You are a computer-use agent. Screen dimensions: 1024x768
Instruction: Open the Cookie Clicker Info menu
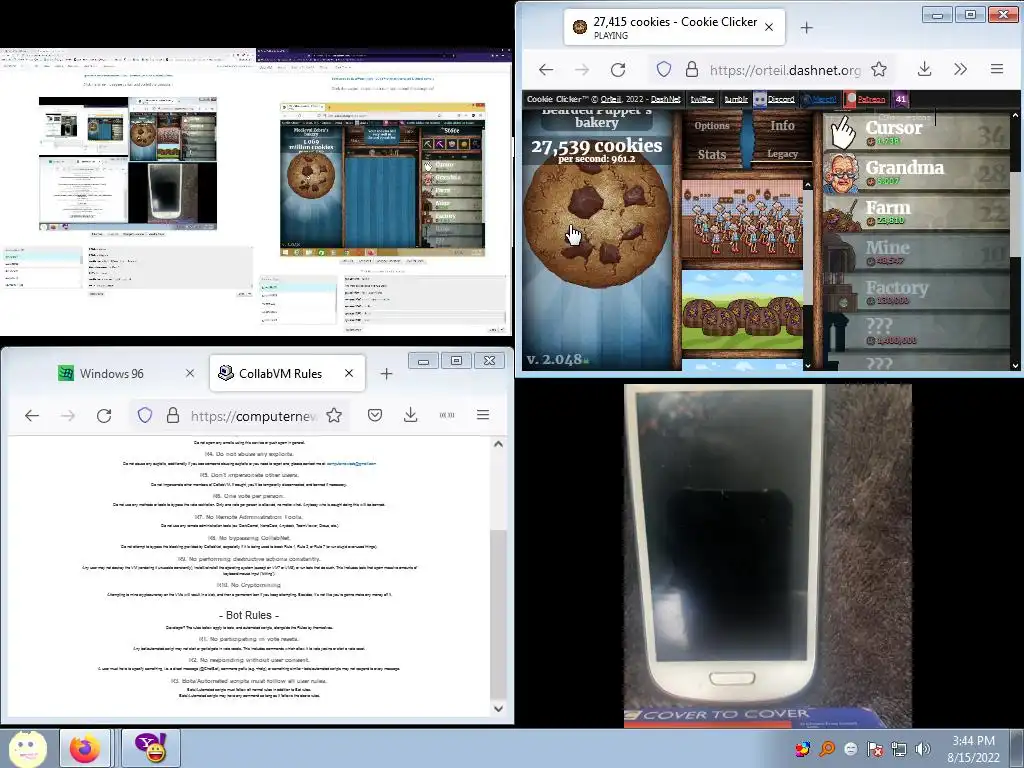pyautogui.click(x=782, y=125)
